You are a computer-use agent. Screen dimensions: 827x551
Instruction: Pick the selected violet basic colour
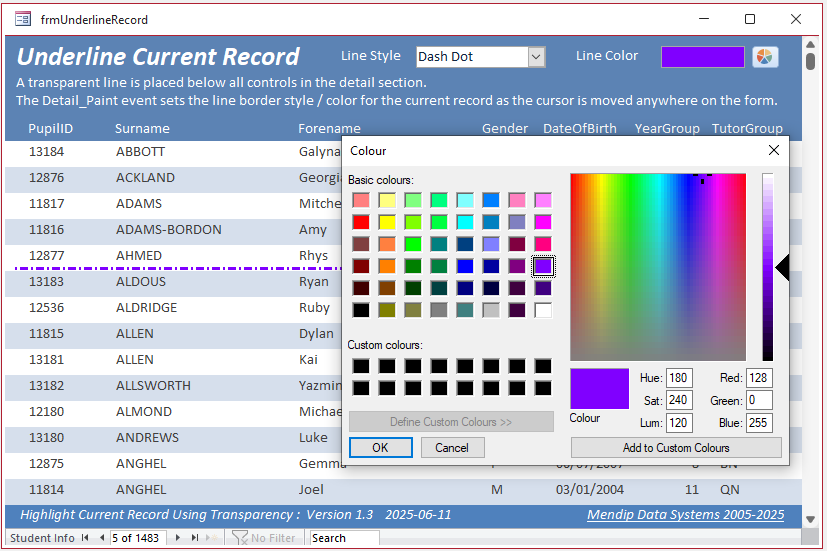tap(543, 266)
